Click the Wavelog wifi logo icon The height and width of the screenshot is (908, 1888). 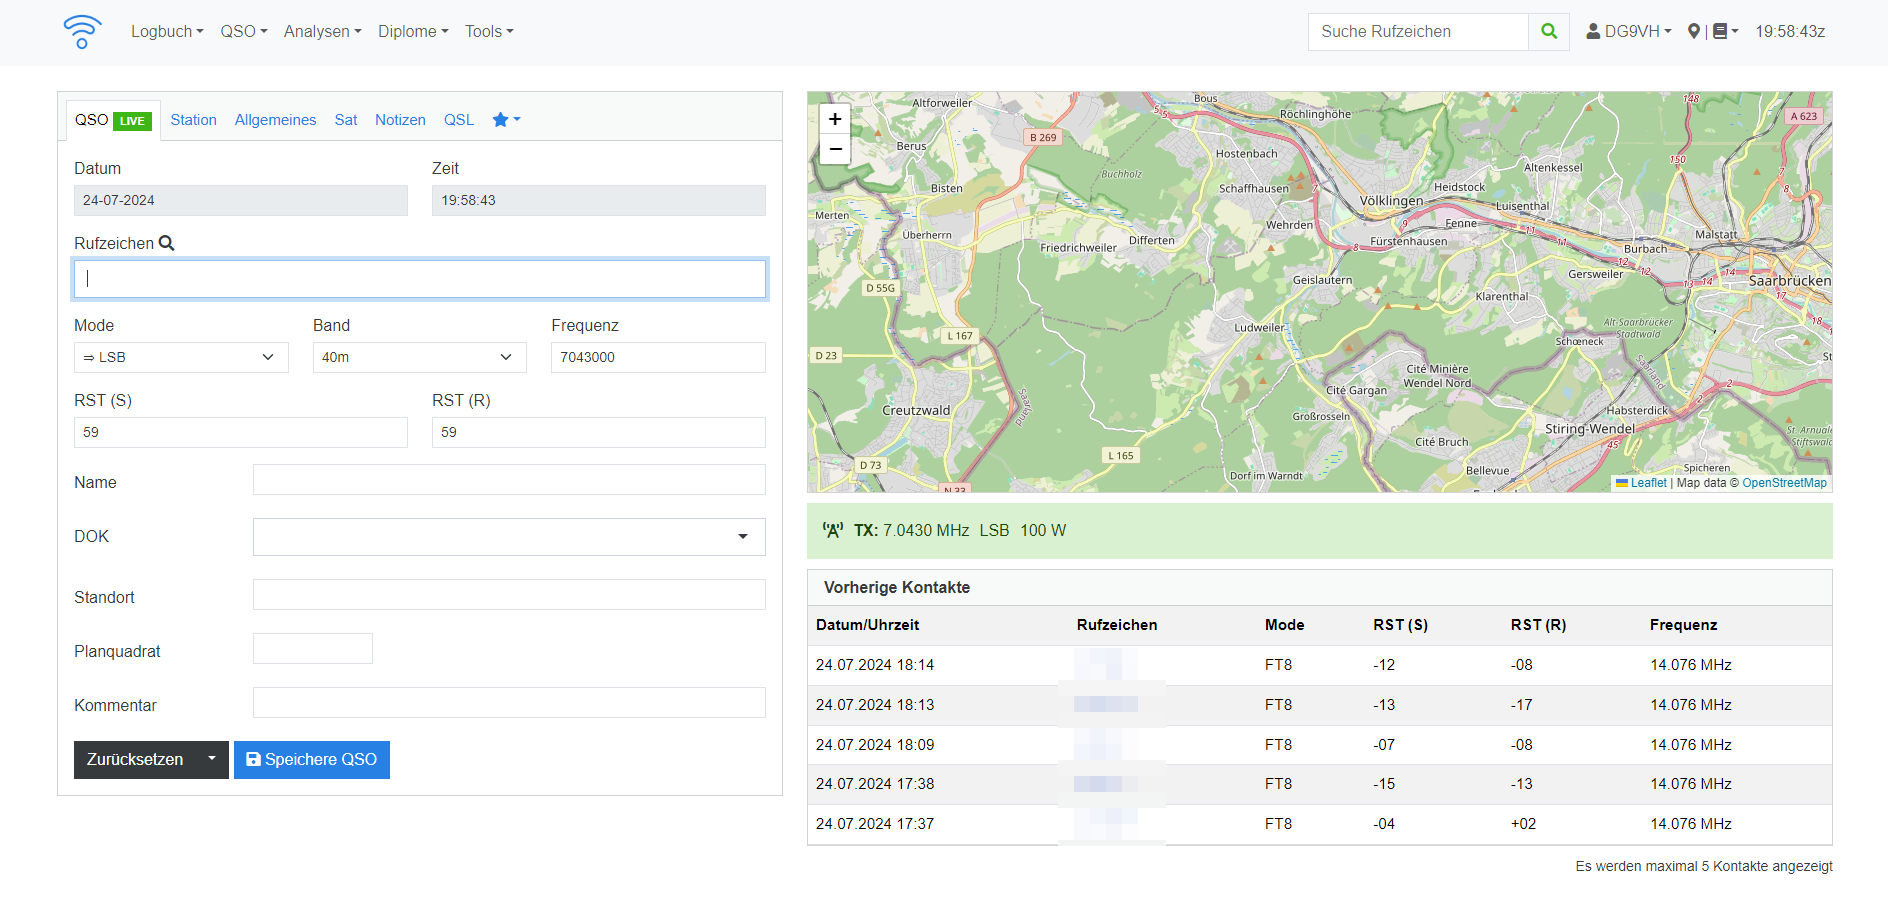tap(82, 32)
